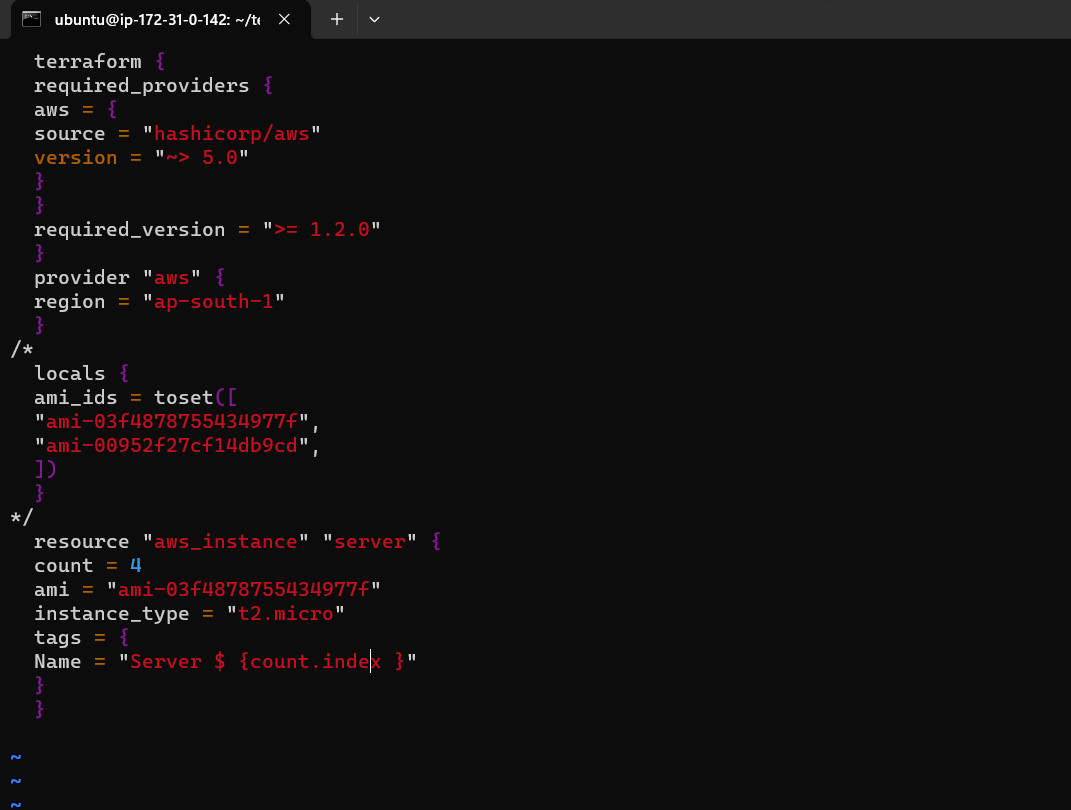Viewport: 1071px width, 810px height.
Task: Place cursor in version string ~> 5.0
Action: (201, 158)
